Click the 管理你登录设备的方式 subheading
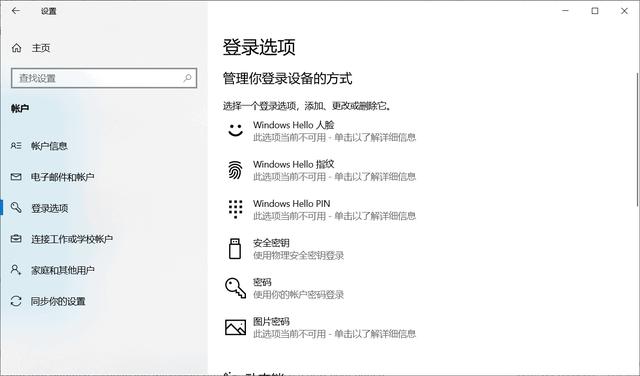 point(287,78)
